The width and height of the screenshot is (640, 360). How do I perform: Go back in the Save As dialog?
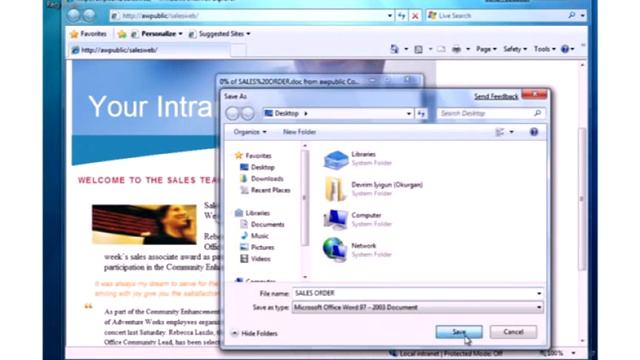[x=233, y=113]
